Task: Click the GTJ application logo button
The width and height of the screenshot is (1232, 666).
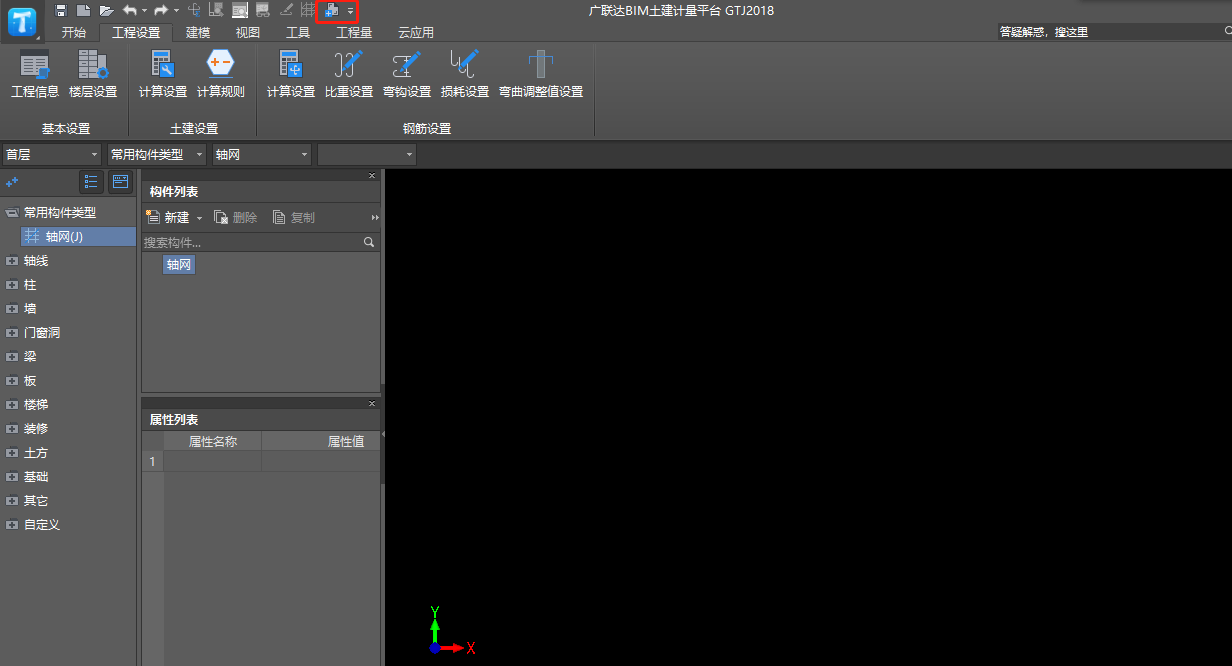Action: pyautogui.click(x=21, y=21)
